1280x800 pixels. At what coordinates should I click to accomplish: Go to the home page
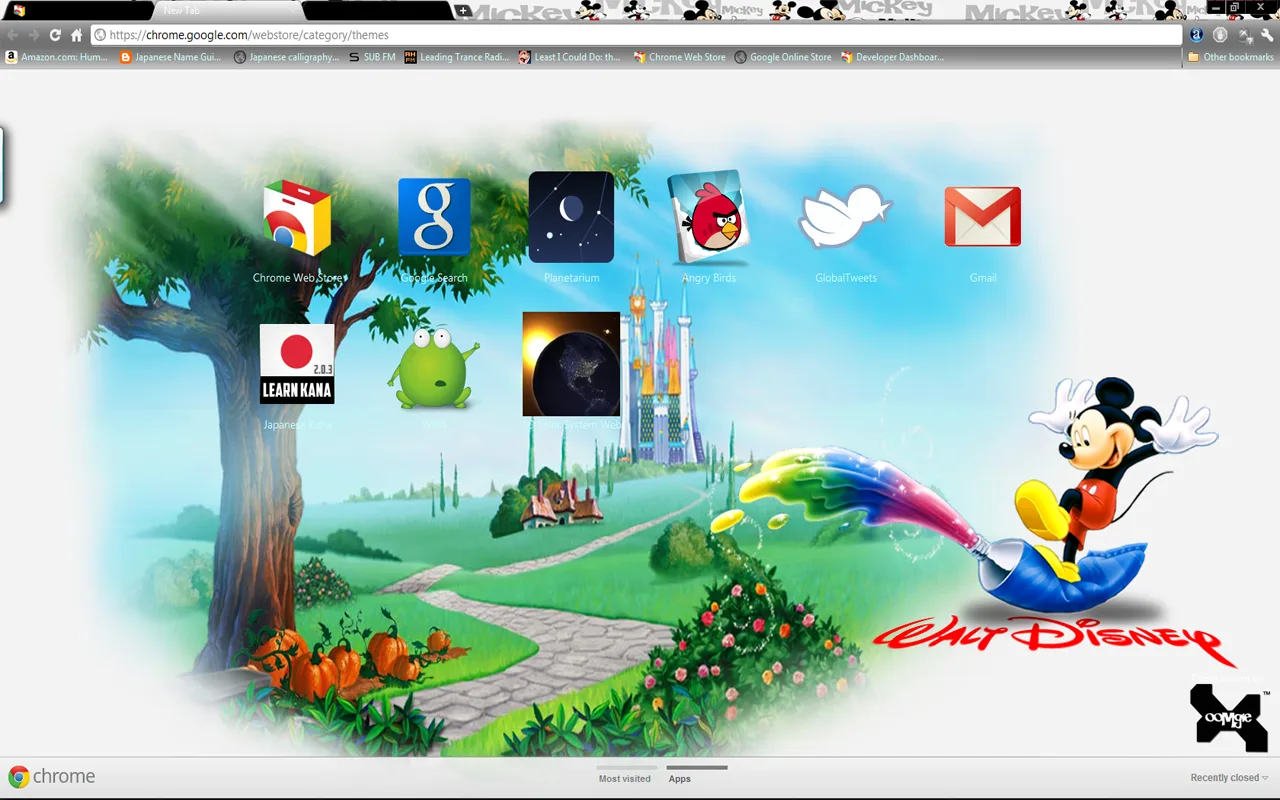click(76, 35)
